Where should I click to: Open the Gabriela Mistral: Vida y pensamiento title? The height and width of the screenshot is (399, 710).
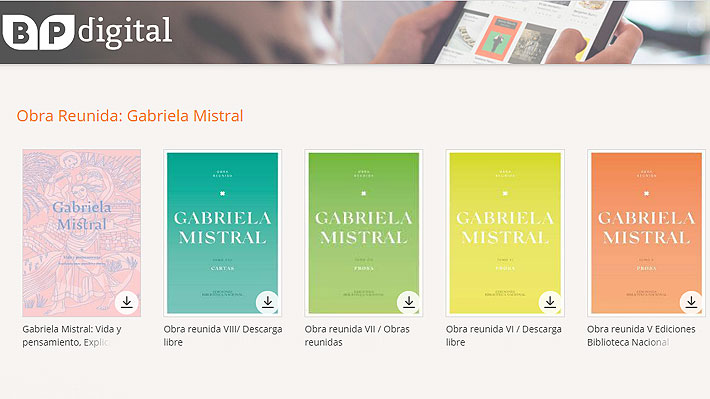(72, 336)
